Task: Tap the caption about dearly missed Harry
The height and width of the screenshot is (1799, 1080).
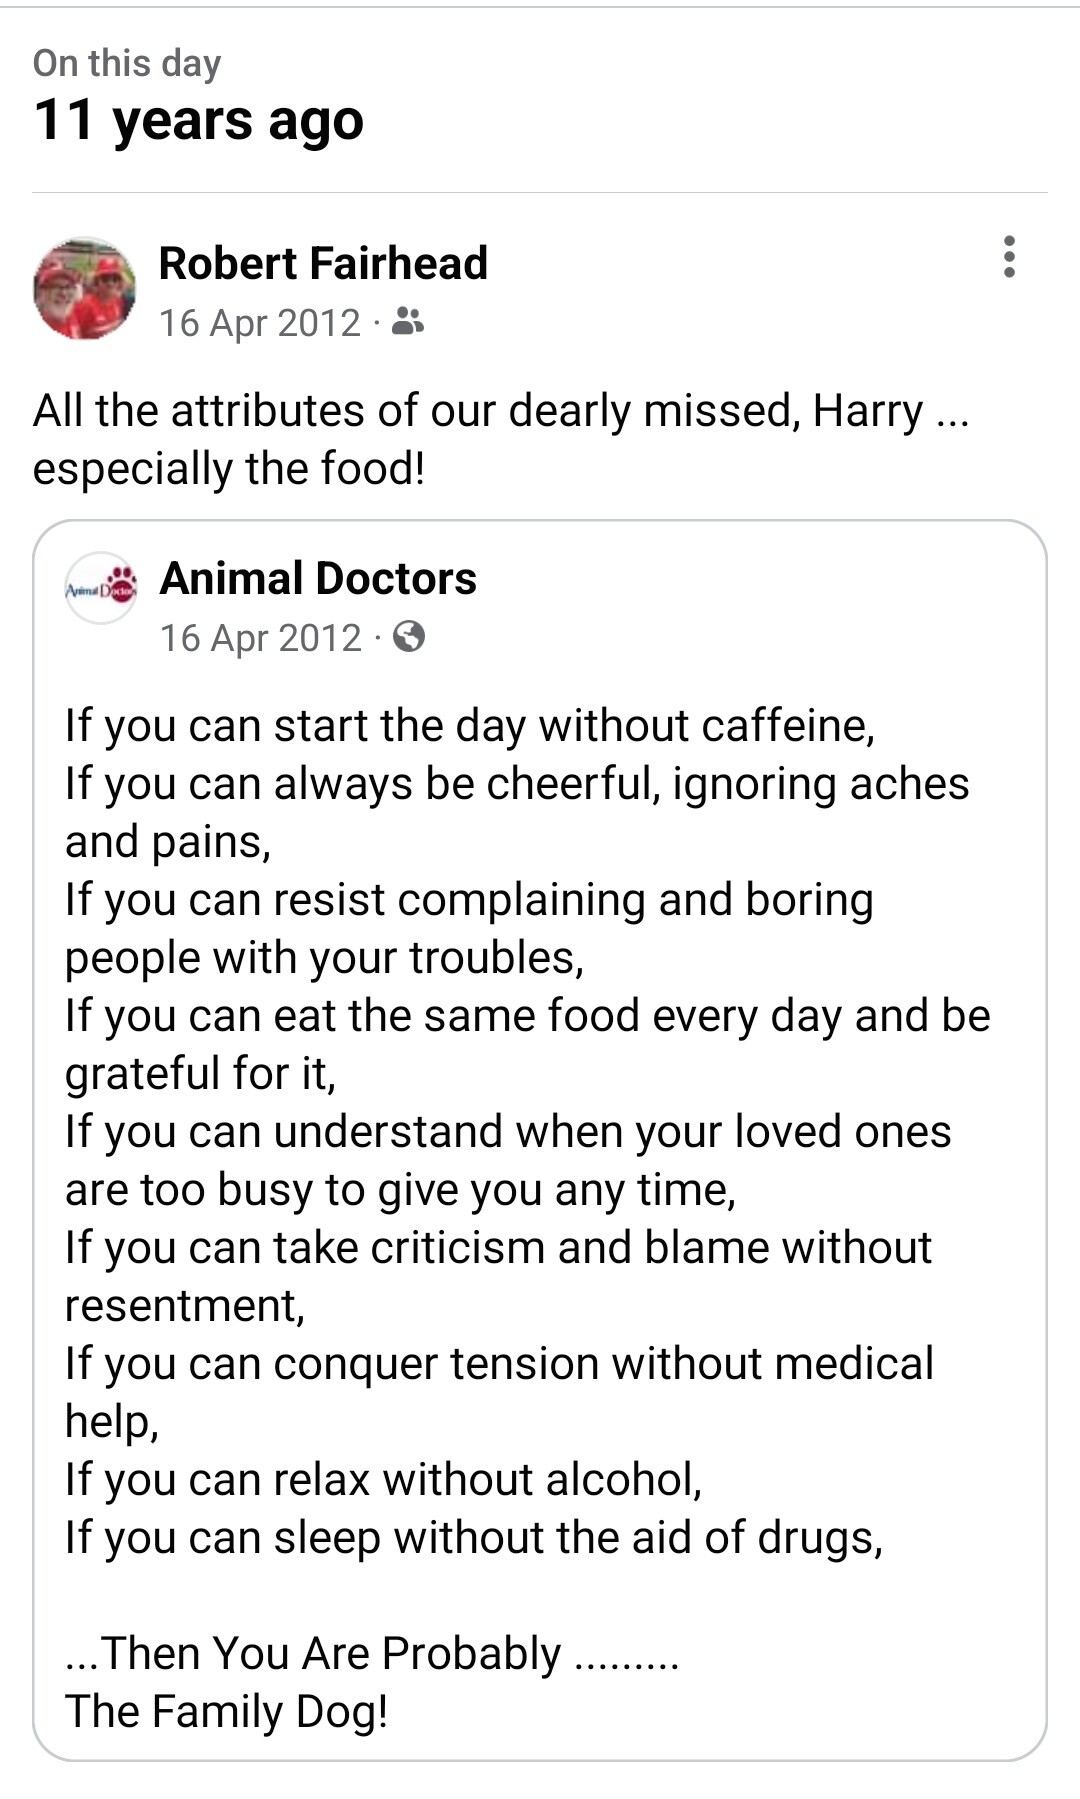Action: [500, 411]
